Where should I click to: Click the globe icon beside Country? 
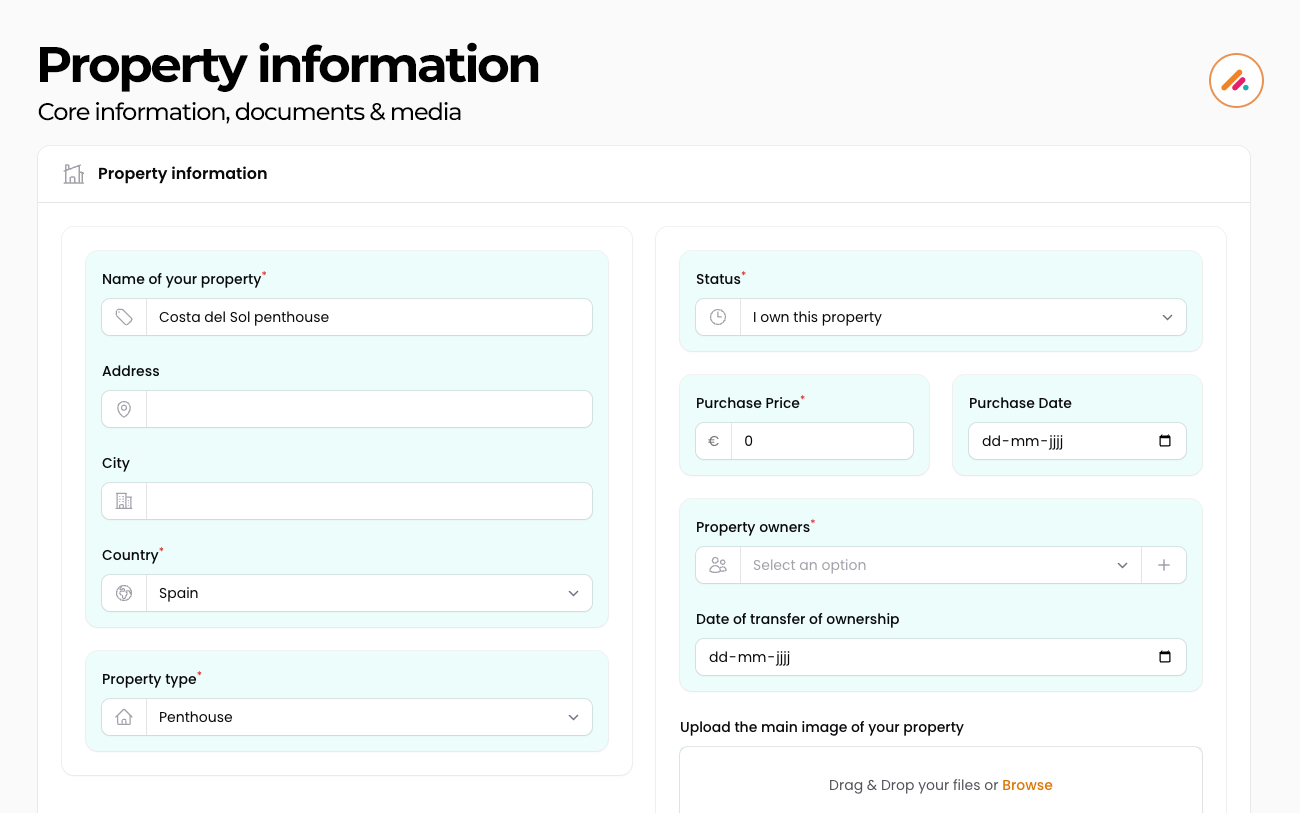pyautogui.click(x=124, y=593)
